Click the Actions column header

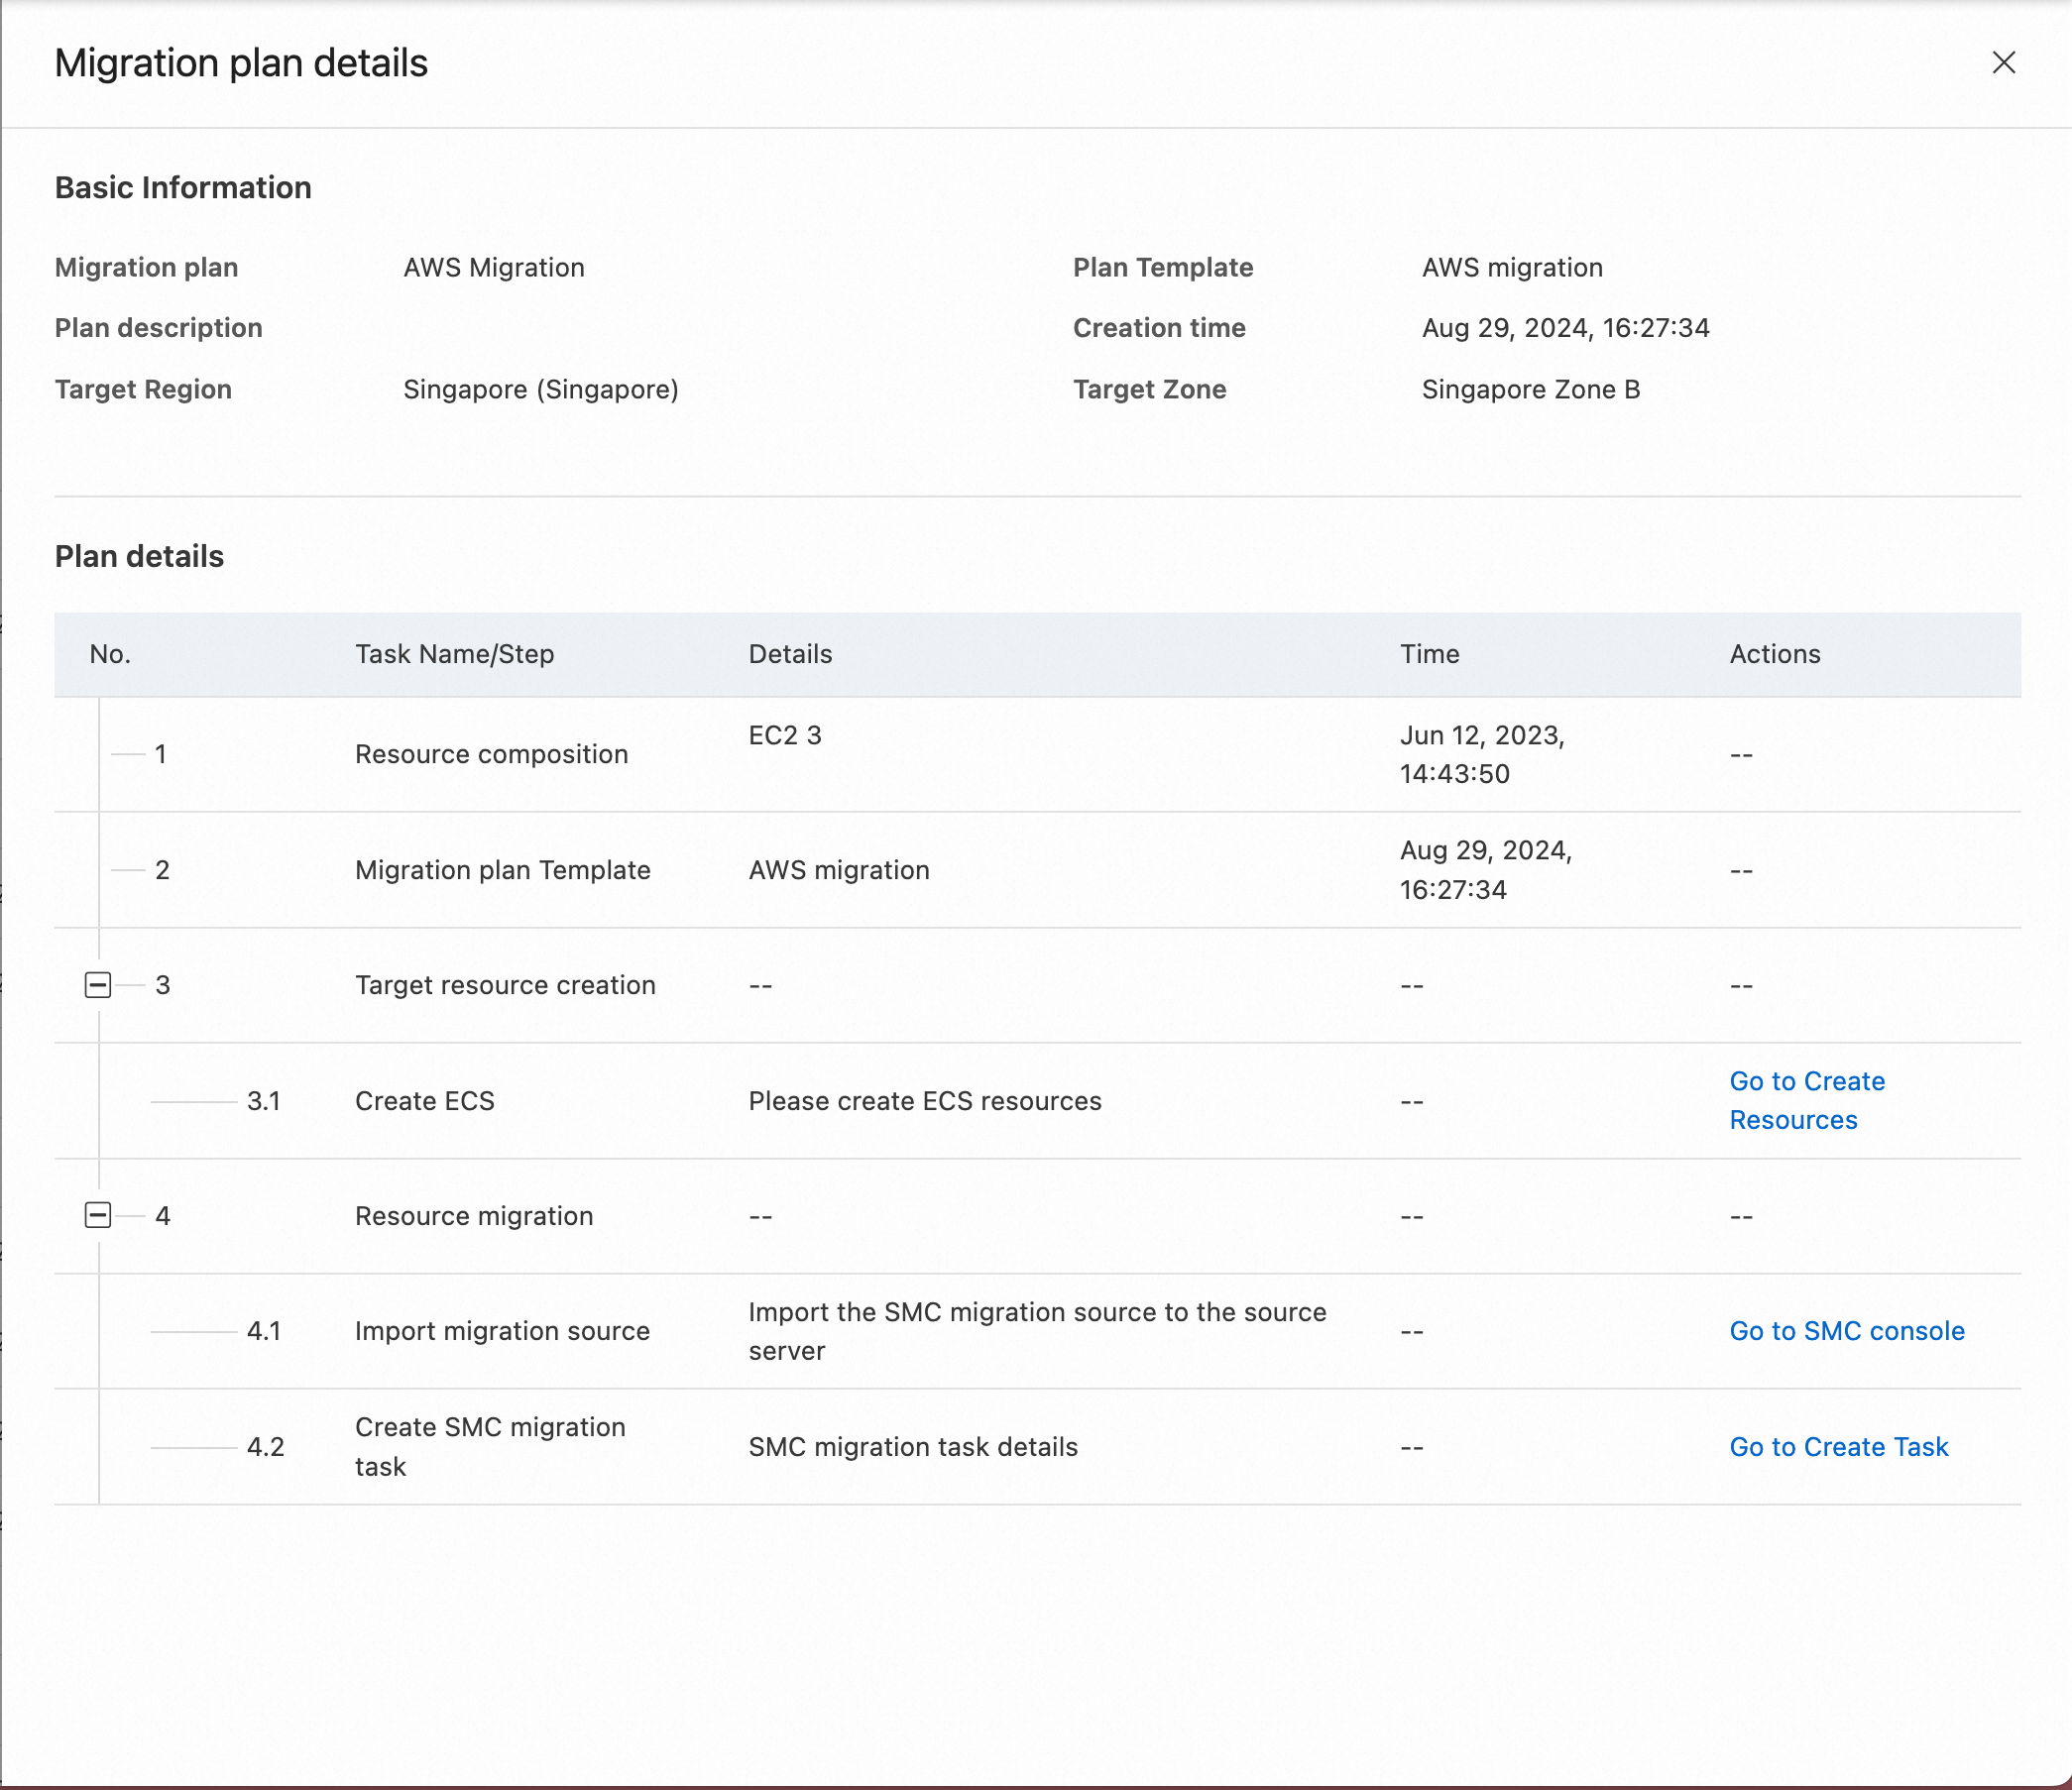coord(1775,654)
